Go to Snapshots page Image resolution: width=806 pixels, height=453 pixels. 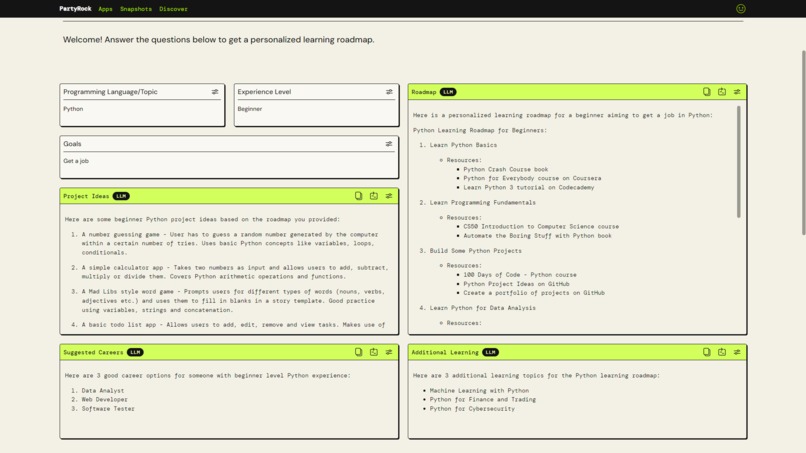pos(136,9)
